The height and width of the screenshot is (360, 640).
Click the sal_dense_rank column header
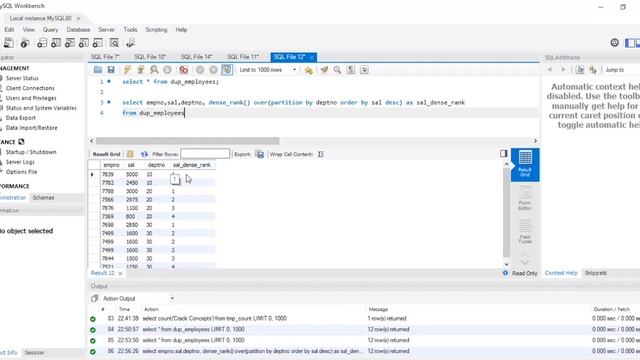point(192,165)
